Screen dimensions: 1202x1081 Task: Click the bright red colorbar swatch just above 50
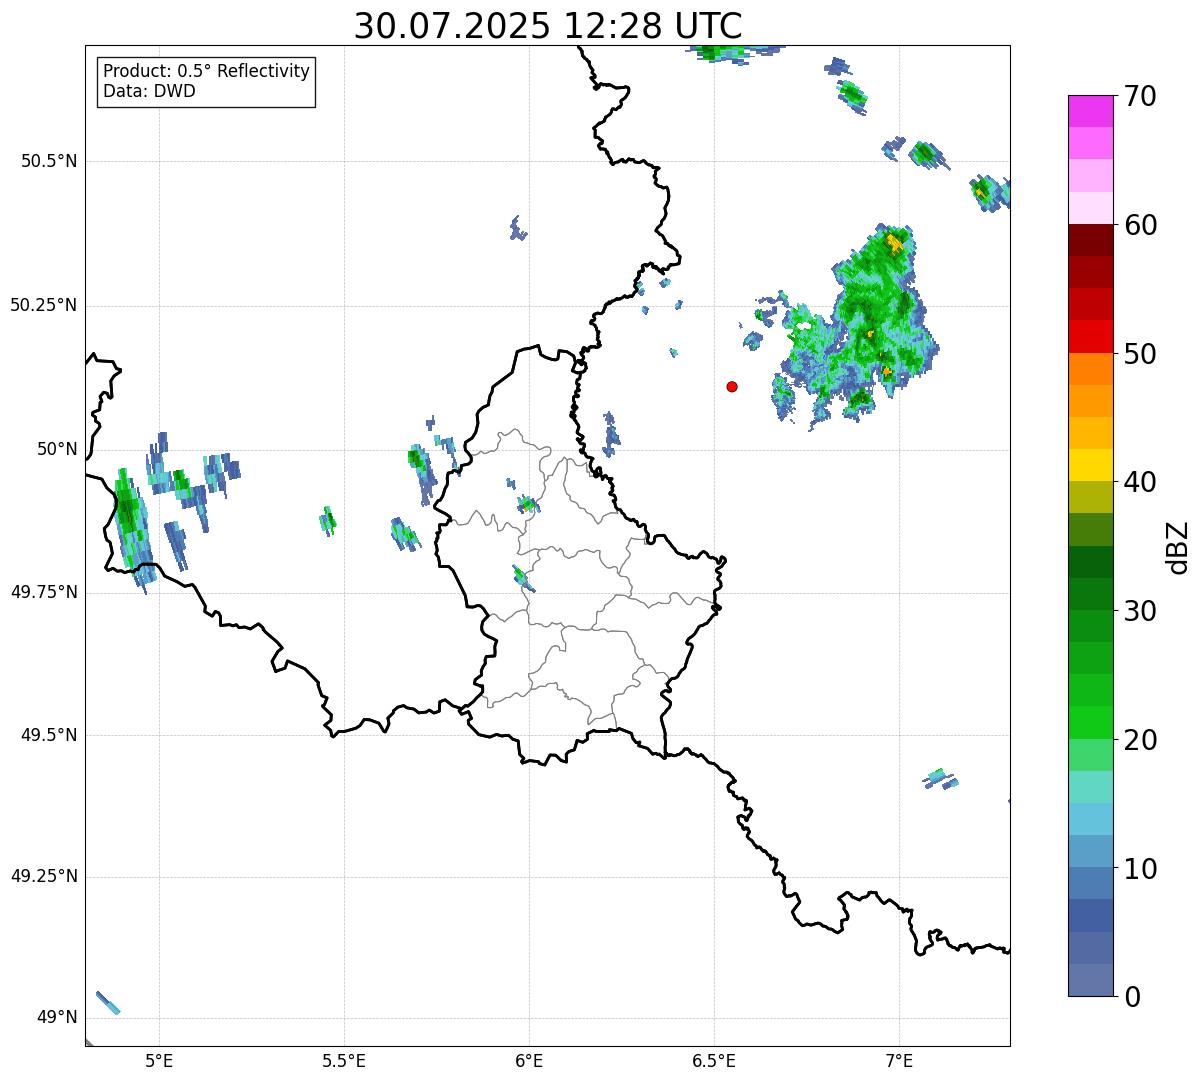(x=1090, y=337)
